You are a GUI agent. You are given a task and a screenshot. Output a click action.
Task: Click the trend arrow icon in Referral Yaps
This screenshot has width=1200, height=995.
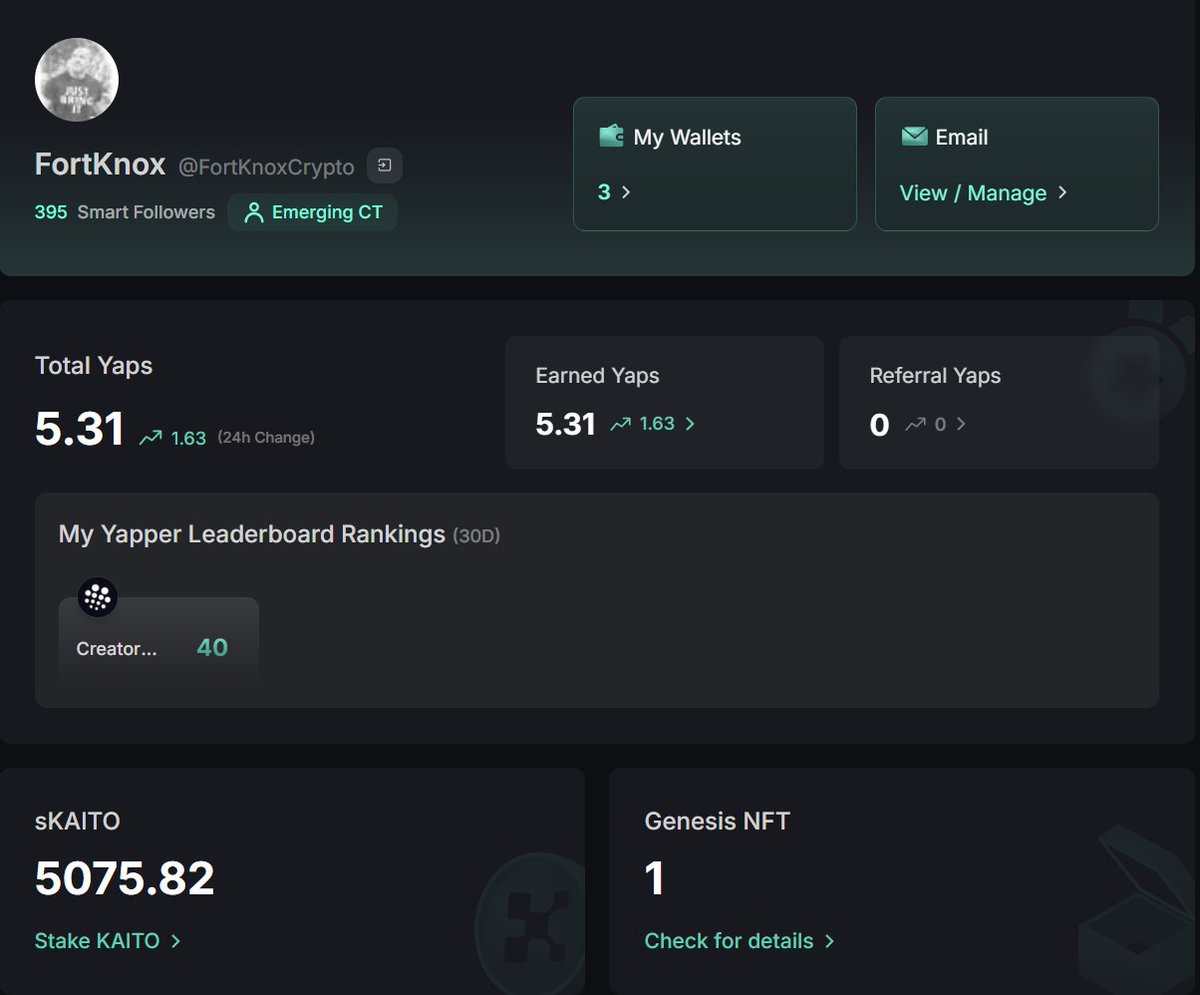point(915,424)
